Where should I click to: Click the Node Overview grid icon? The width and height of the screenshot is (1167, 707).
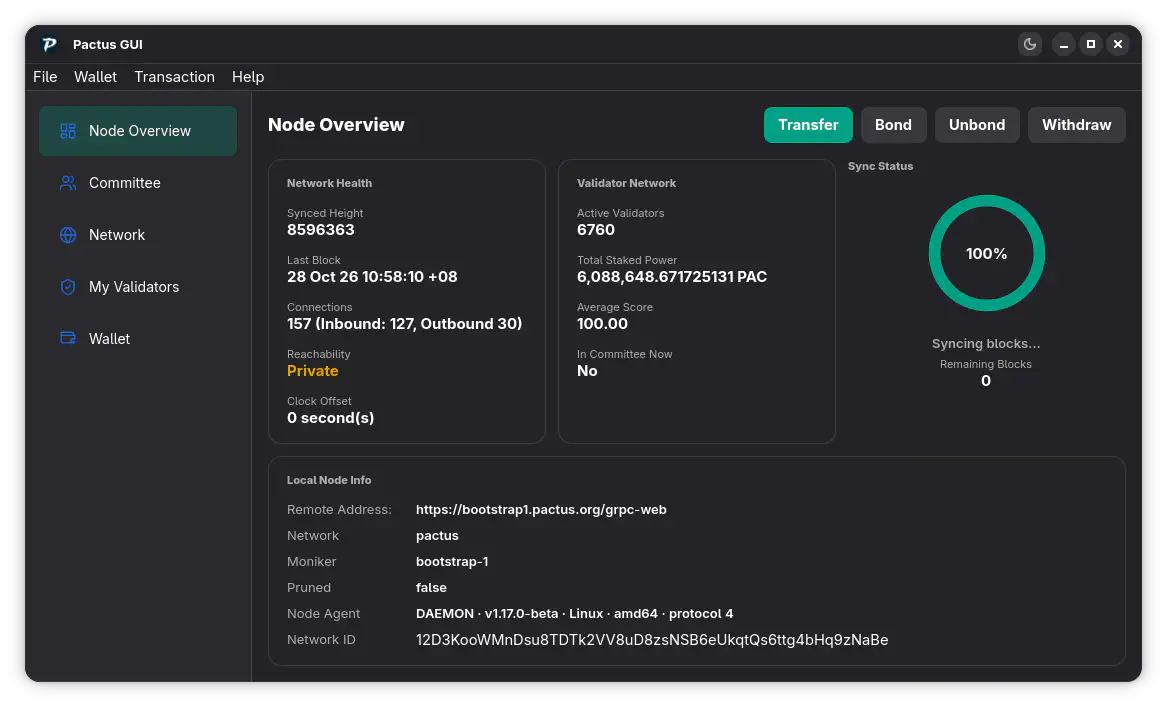(x=68, y=131)
